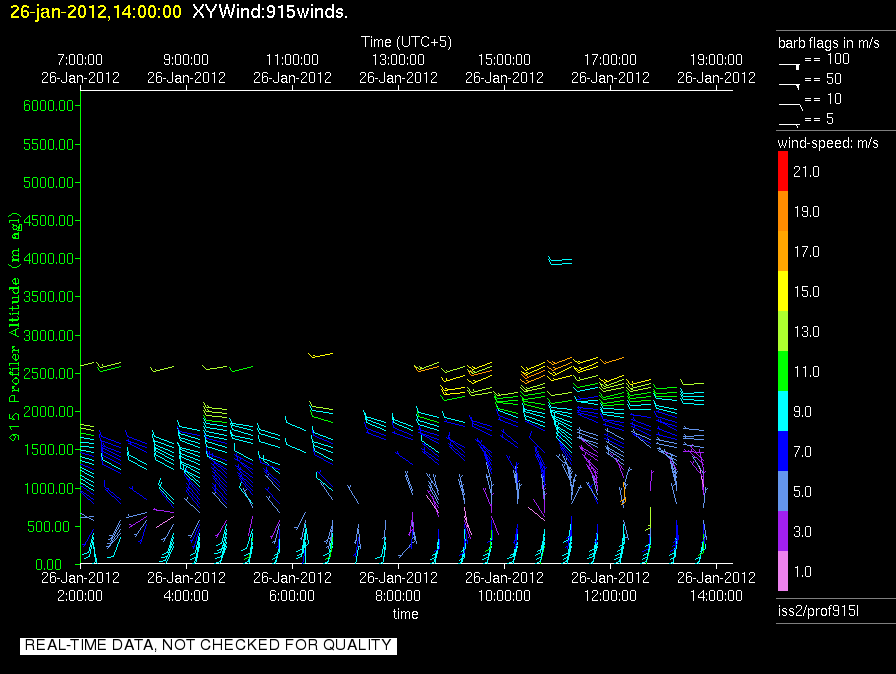Click the '3000.00' altitude tick label

click(x=49, y=335)
